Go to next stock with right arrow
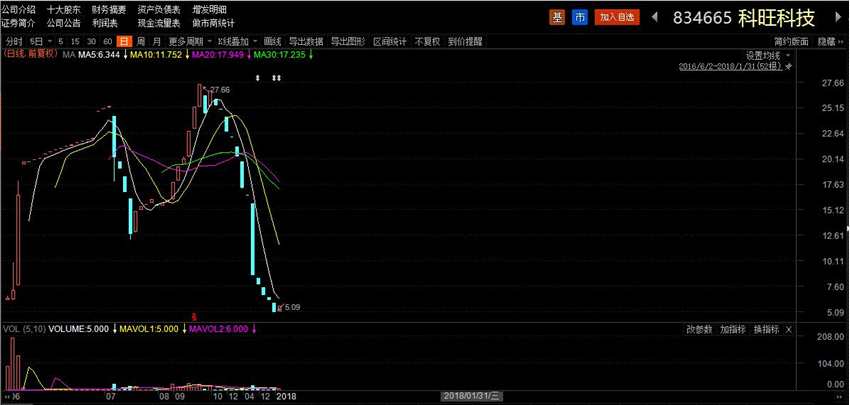Screen dimensions: 850x405 [x=837, y=17]
